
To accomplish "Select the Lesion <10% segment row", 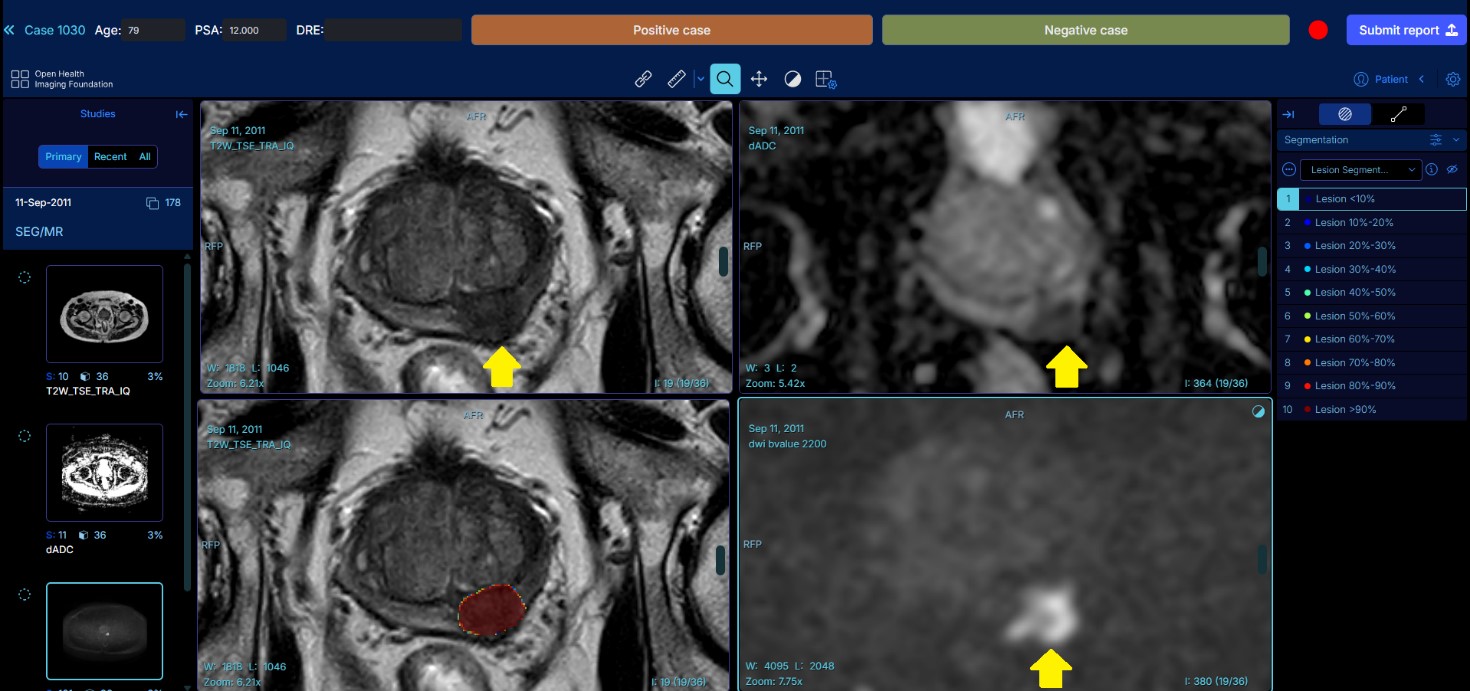I will [x=1371, y=199].
